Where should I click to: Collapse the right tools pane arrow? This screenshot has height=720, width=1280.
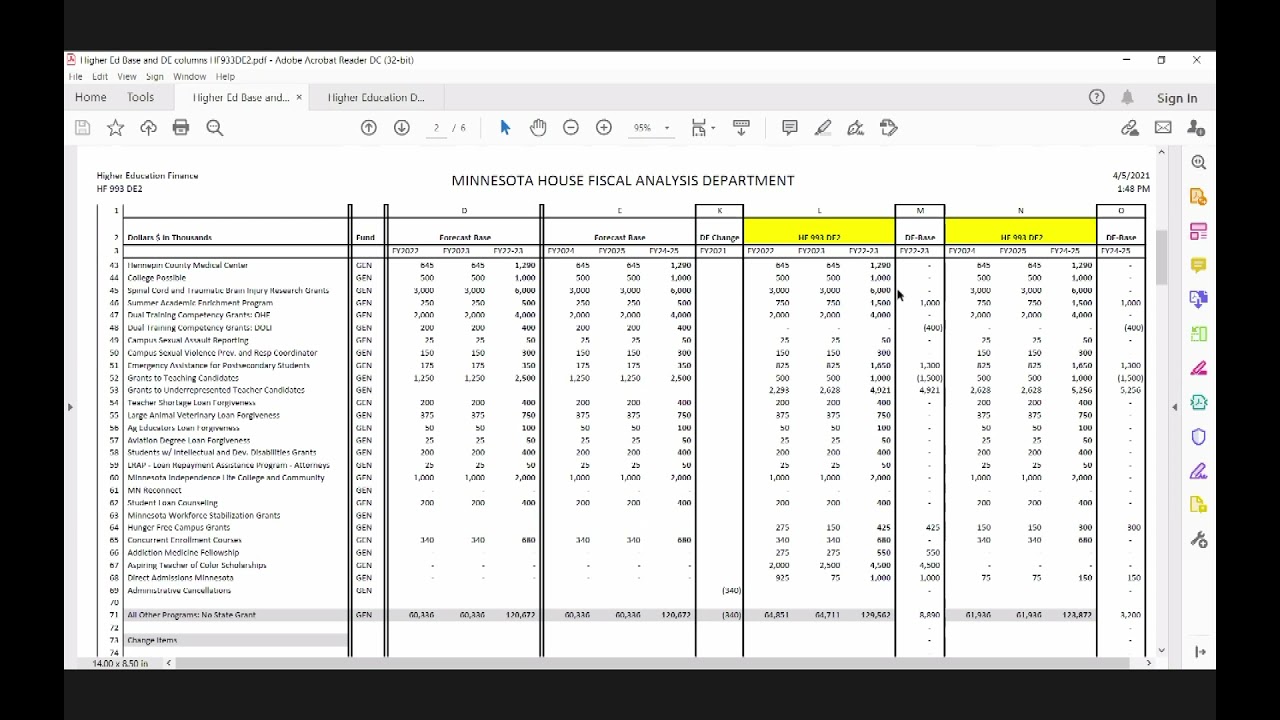click(x=1175, y=407)
